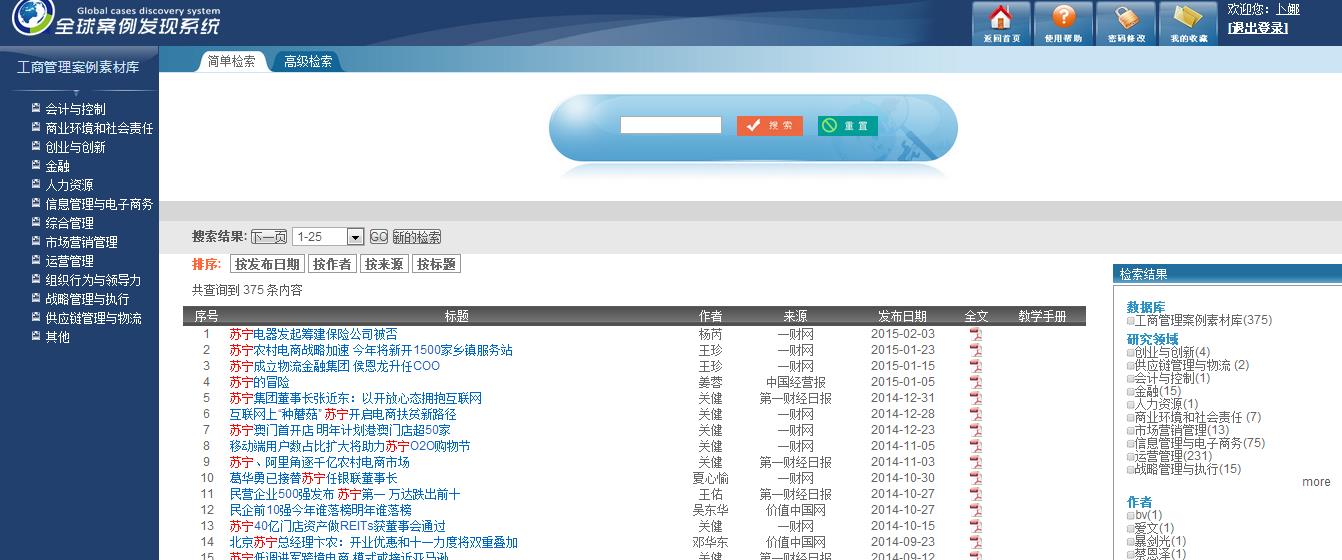The image size is (1342, 560).
Task: Tick the 会计与控制(1) filter checkbox
Action: pyautogui.click(x=1130, y=378)
